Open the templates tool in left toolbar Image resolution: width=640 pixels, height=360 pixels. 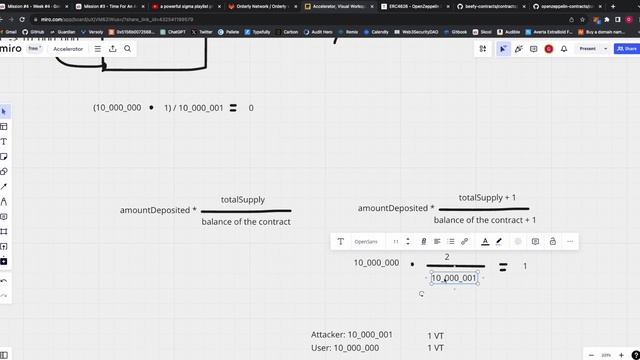click(x=4, y=127)
